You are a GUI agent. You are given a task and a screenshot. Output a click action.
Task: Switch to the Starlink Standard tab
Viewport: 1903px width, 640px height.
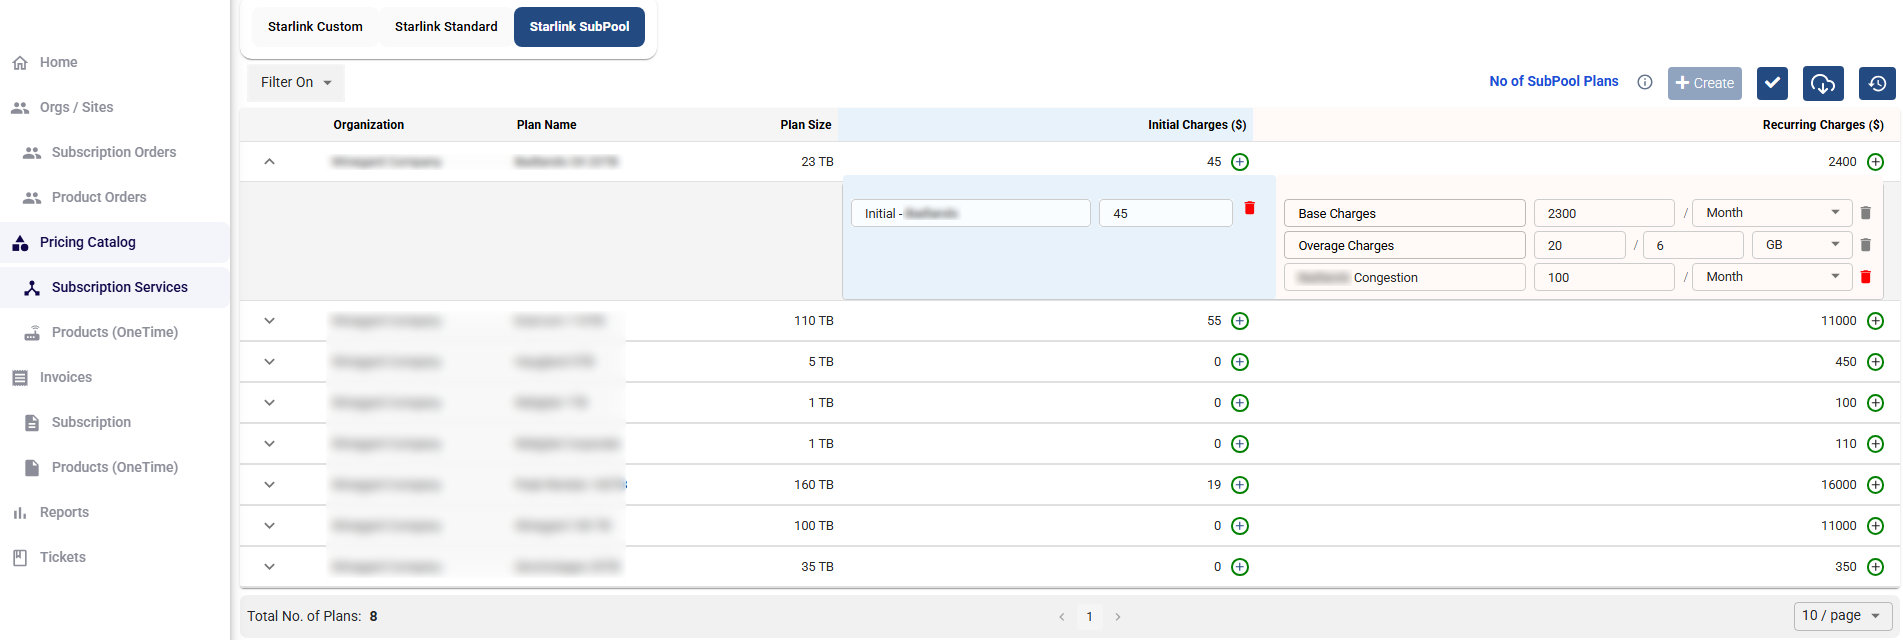[446, 27]
